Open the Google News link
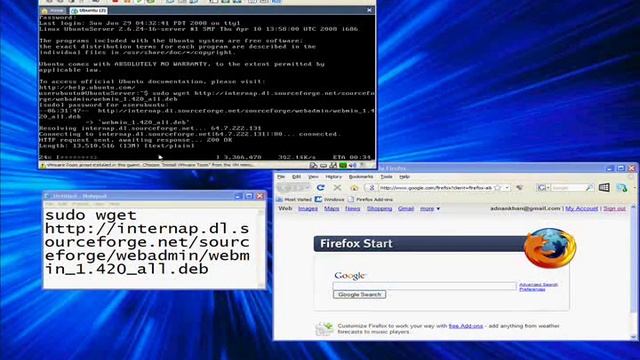This screenshot has height=360, width=640. click(x=353, y=209)
